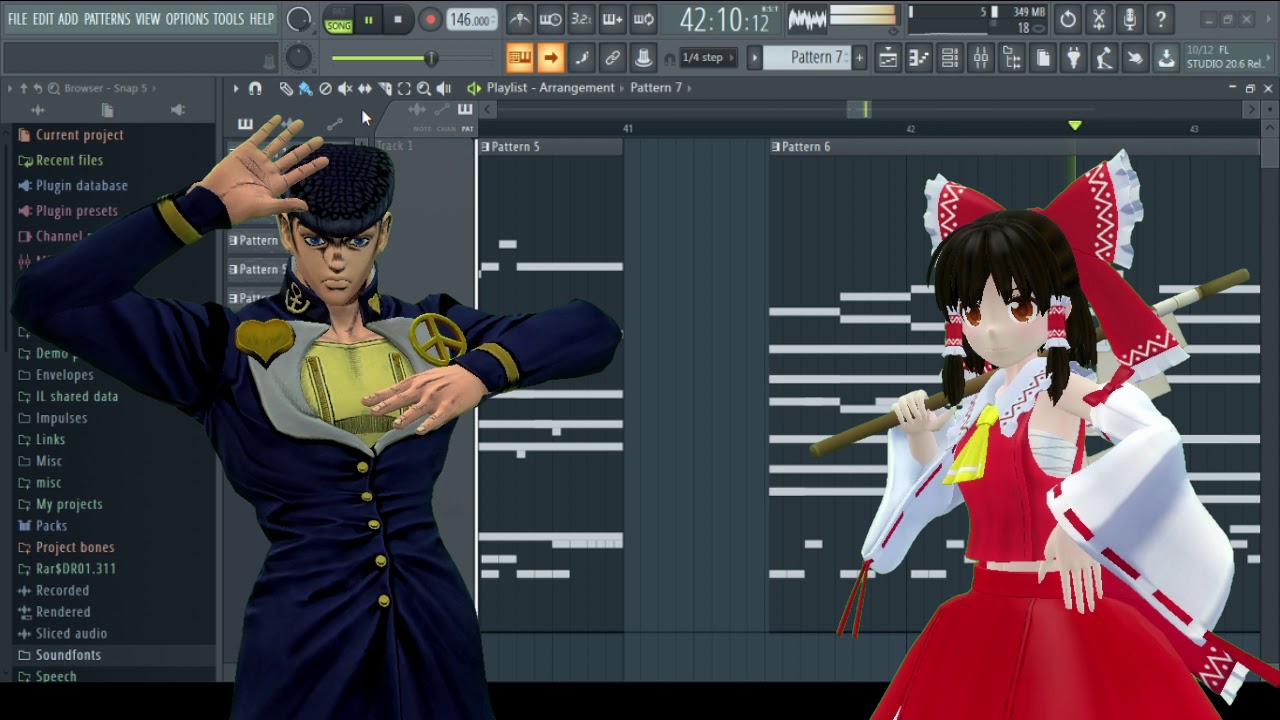Viewport: 1280px width, 720px height.
Task: Click the undo history circular arrow icon
Action: tap(1068, 19)
